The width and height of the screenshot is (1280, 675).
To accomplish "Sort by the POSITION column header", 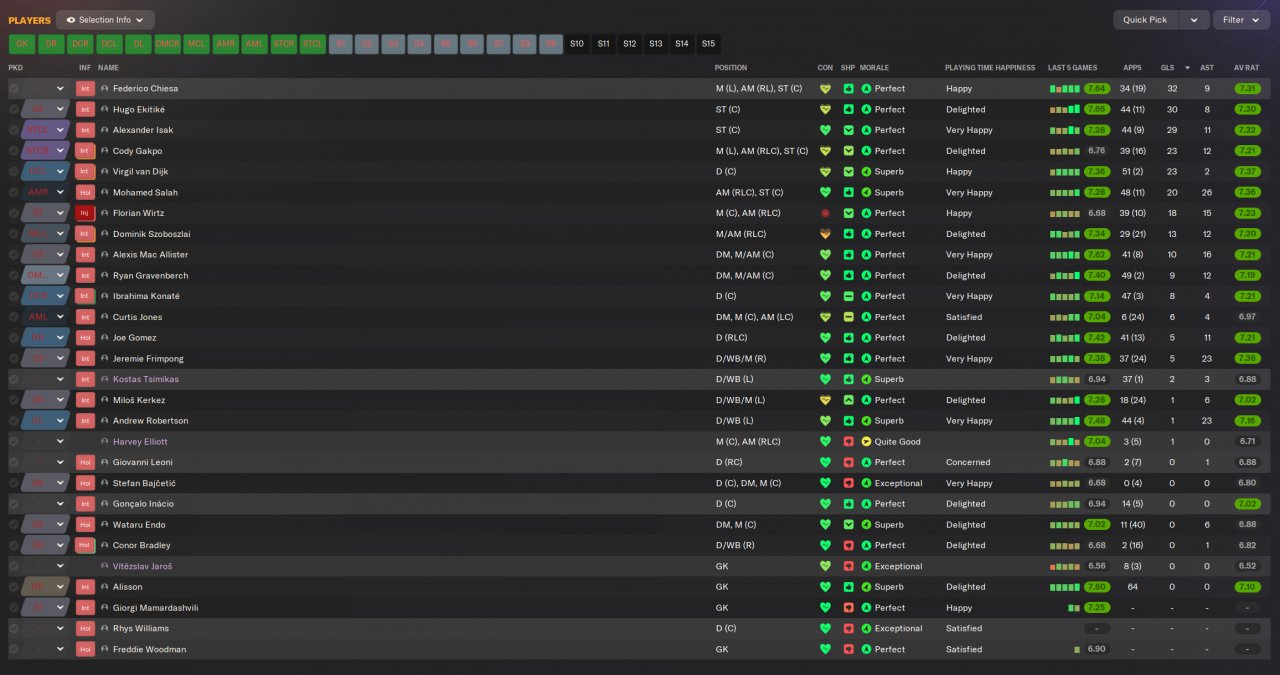I will 731,68.
